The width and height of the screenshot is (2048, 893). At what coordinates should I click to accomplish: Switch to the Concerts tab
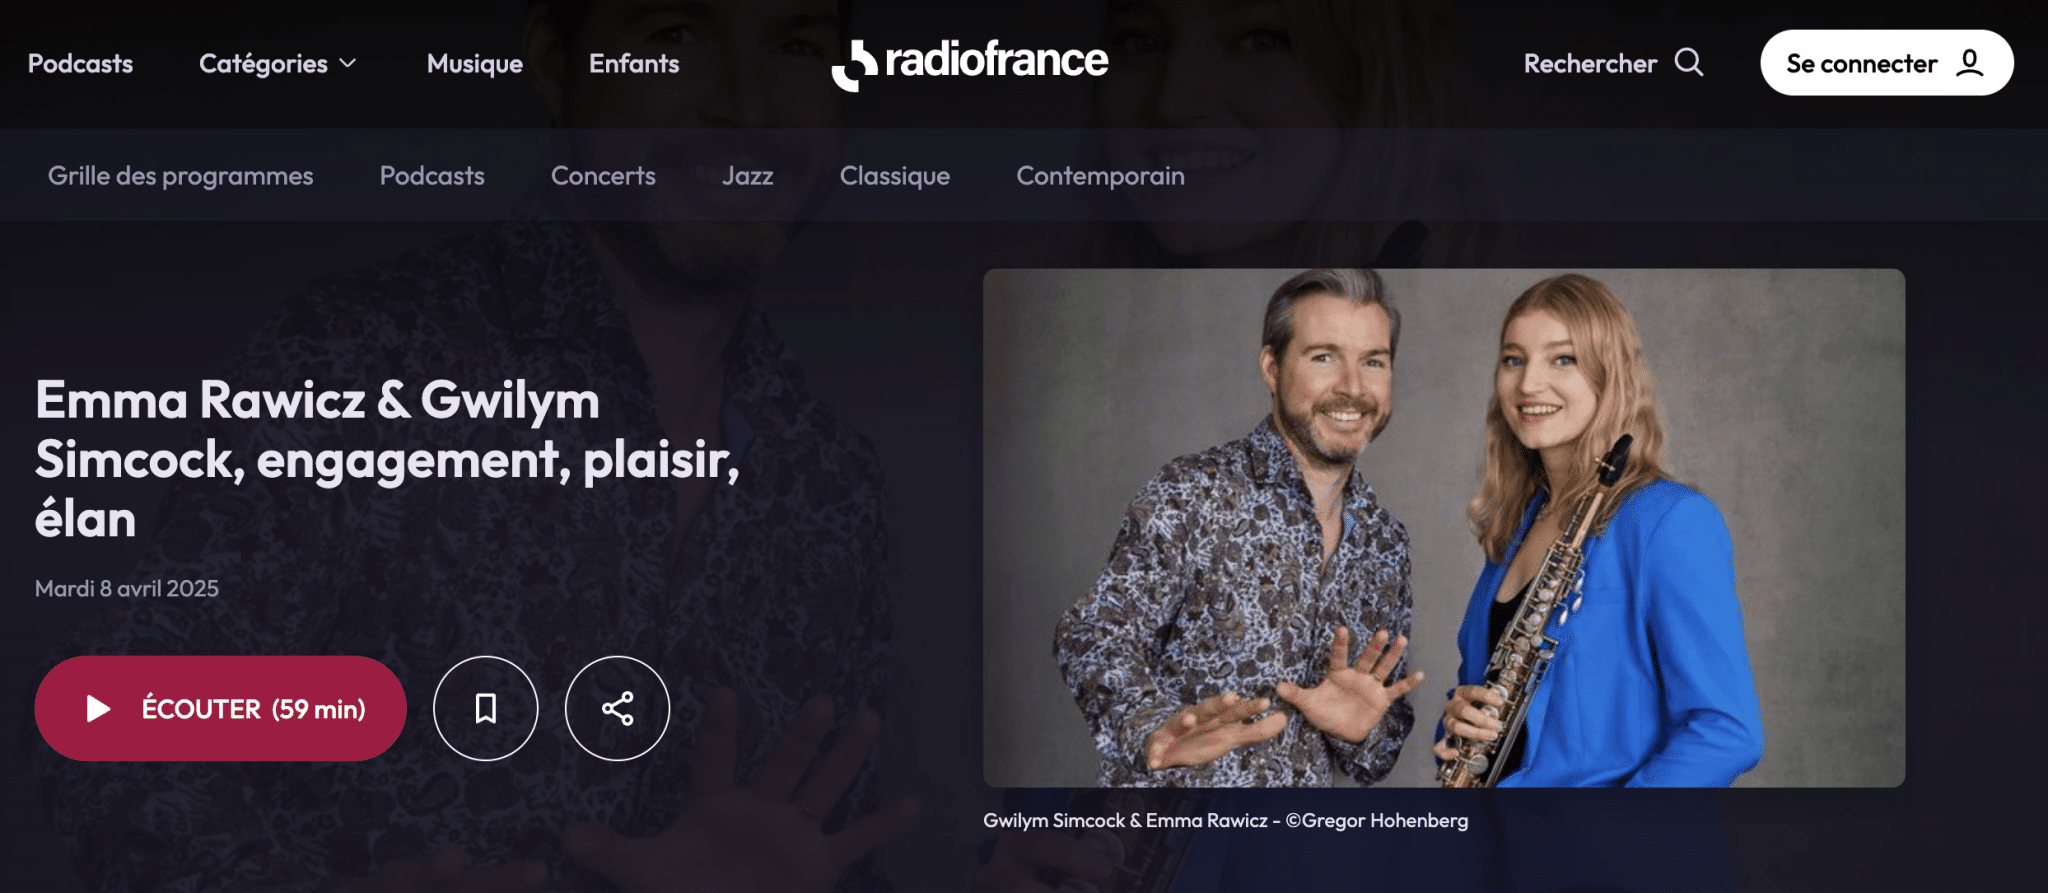click(603, 176)
